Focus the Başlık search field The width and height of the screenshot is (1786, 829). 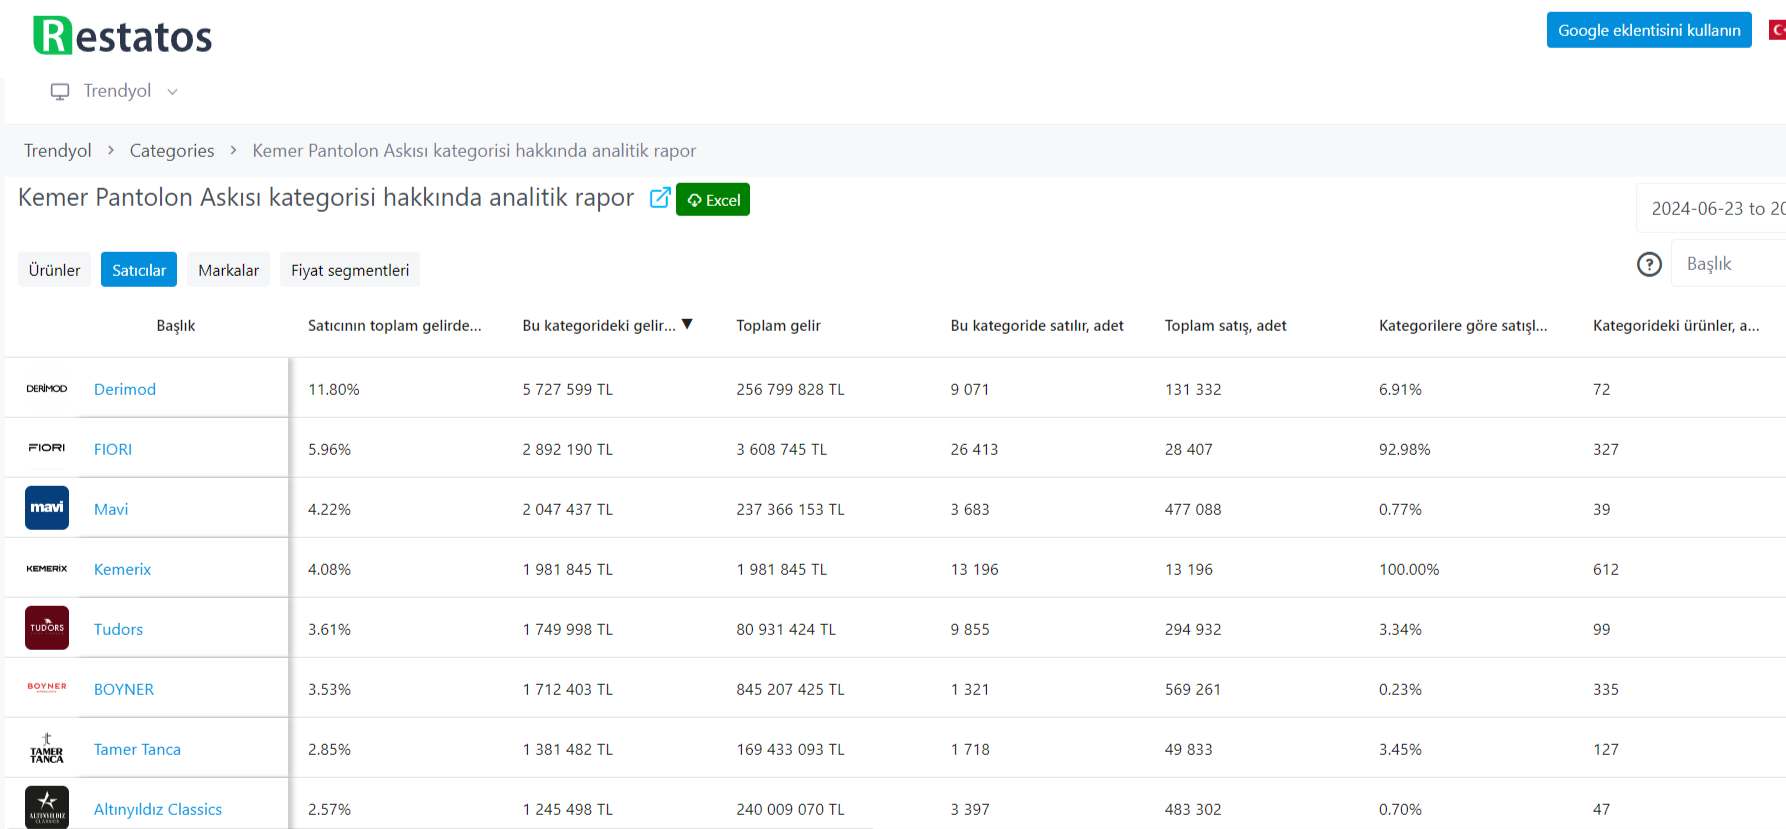(1728, 263)
